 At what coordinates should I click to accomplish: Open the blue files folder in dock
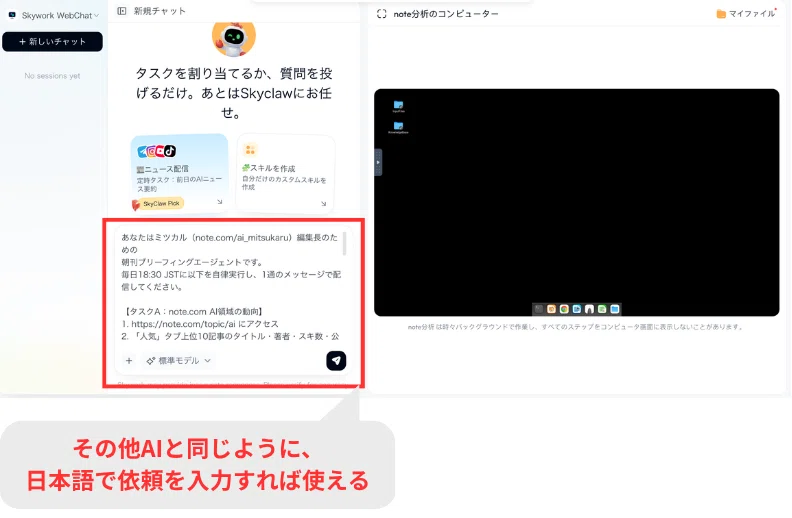tap(615, 309)
